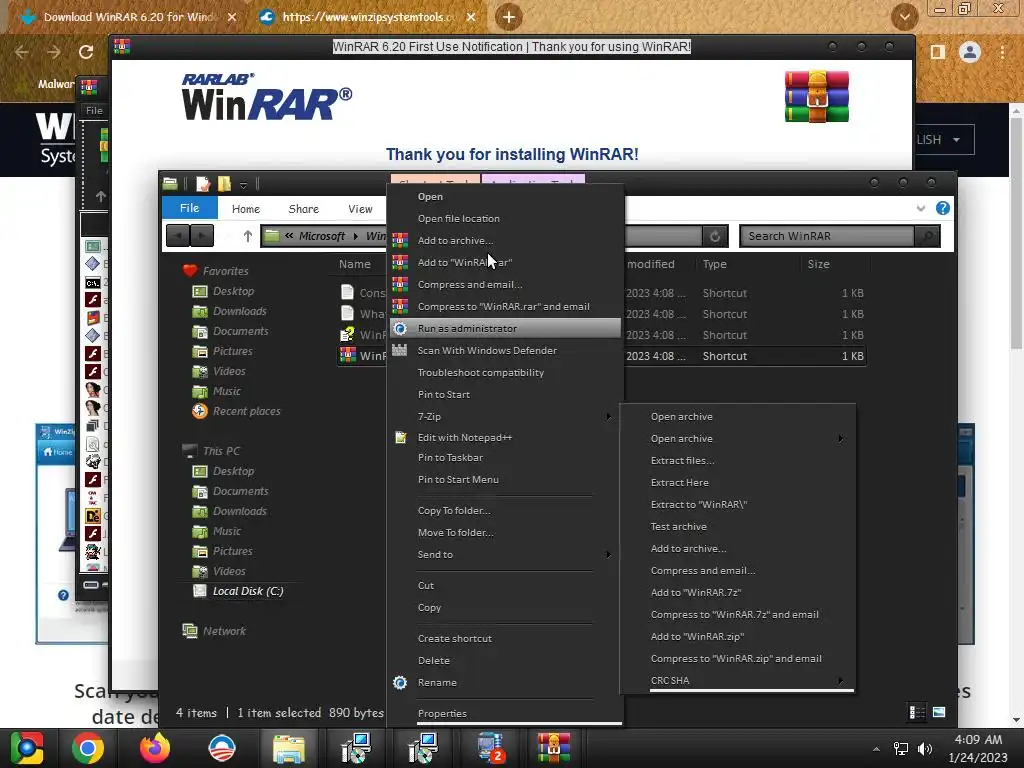The height and width of the screenshot is (768, 1024).
Task: Go up one folder with the up arrow
Action: [248, 236]
